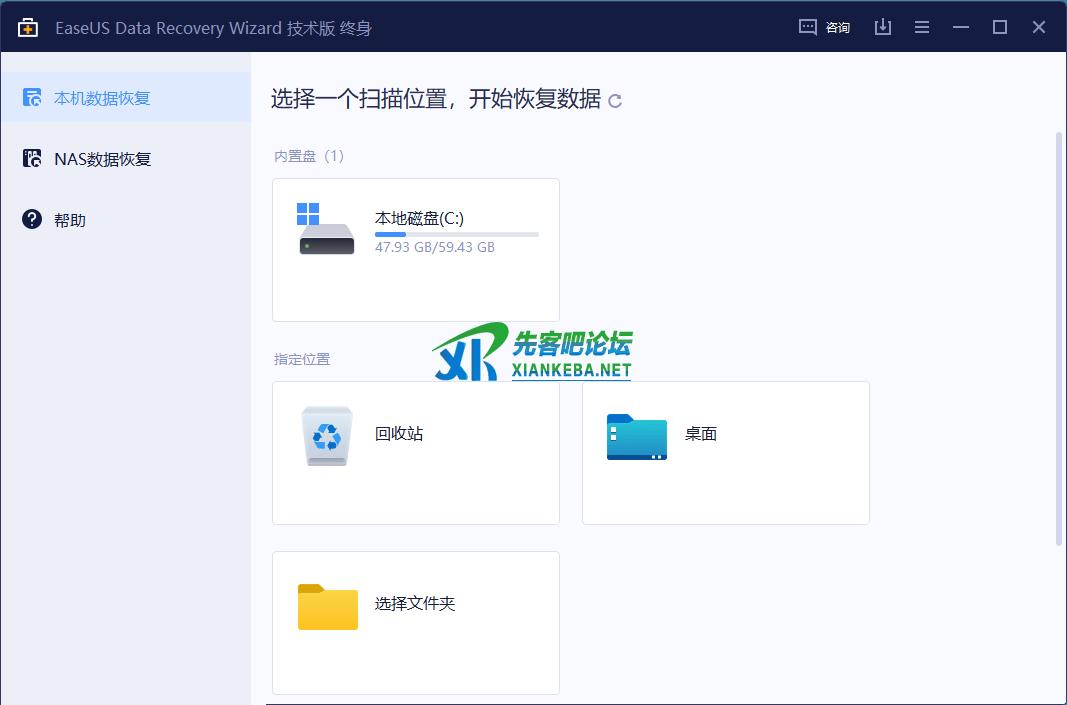The image size is (1067, 705).
Task: Open the 帮助 sidebar item
Action: click(70, 220)
